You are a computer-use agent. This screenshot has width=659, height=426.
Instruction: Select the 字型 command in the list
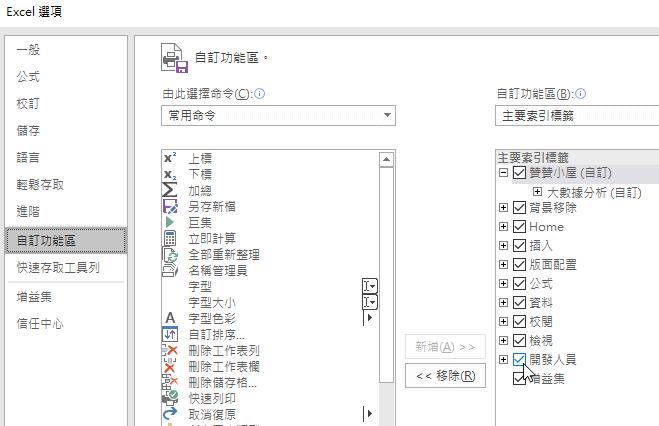tap(269, 286)
